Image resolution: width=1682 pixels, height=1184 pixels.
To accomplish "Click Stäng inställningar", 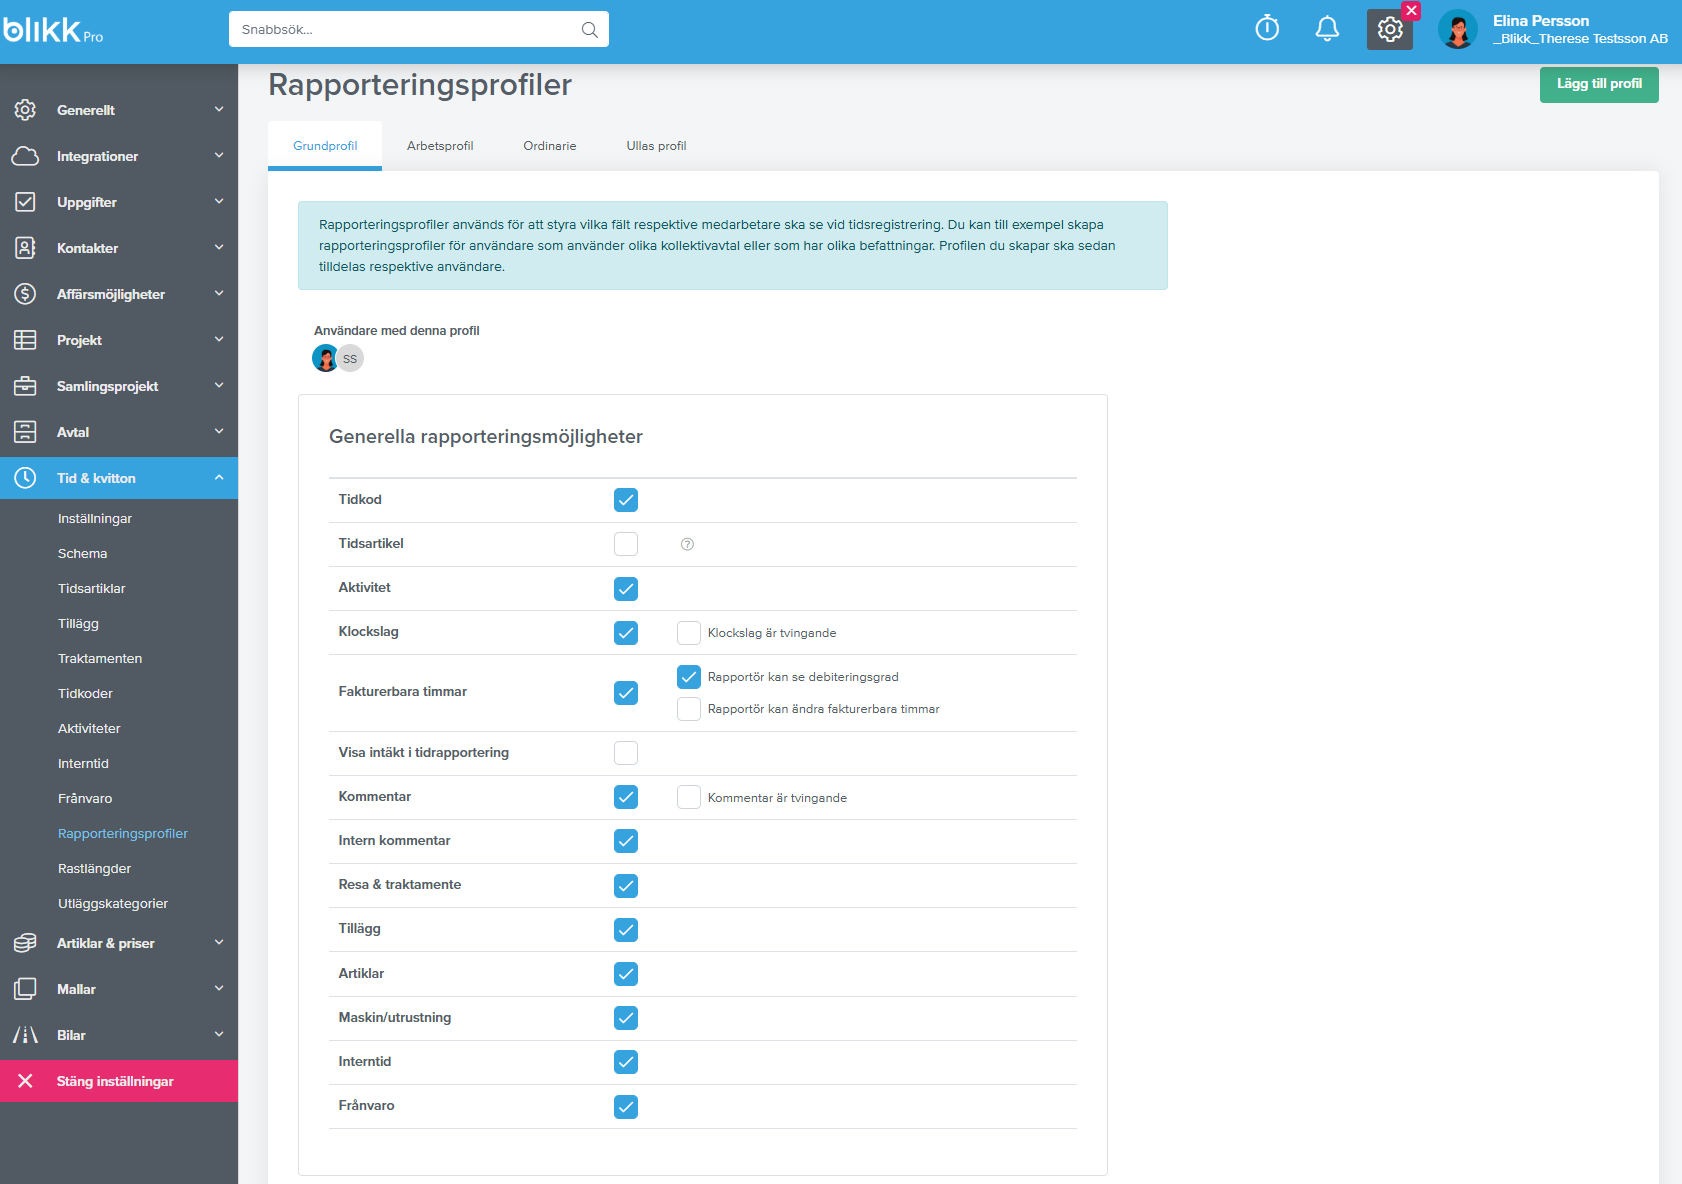I will coord(119,1081).
